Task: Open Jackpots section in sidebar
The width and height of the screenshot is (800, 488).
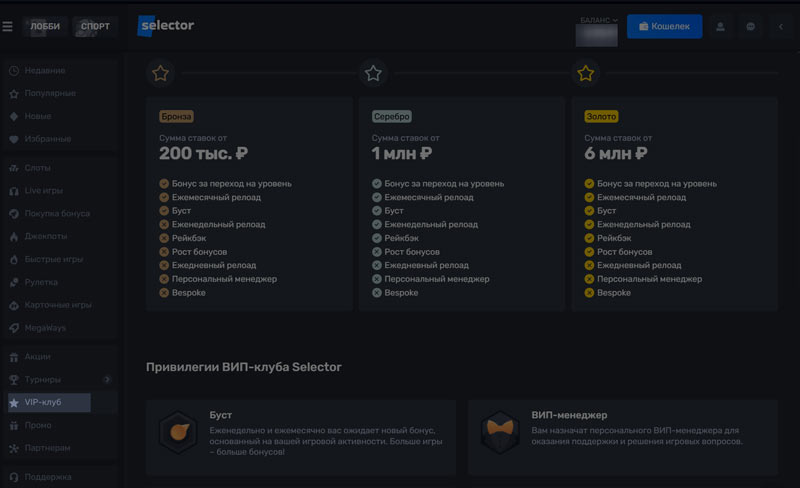Action: (x=44, y=237)
